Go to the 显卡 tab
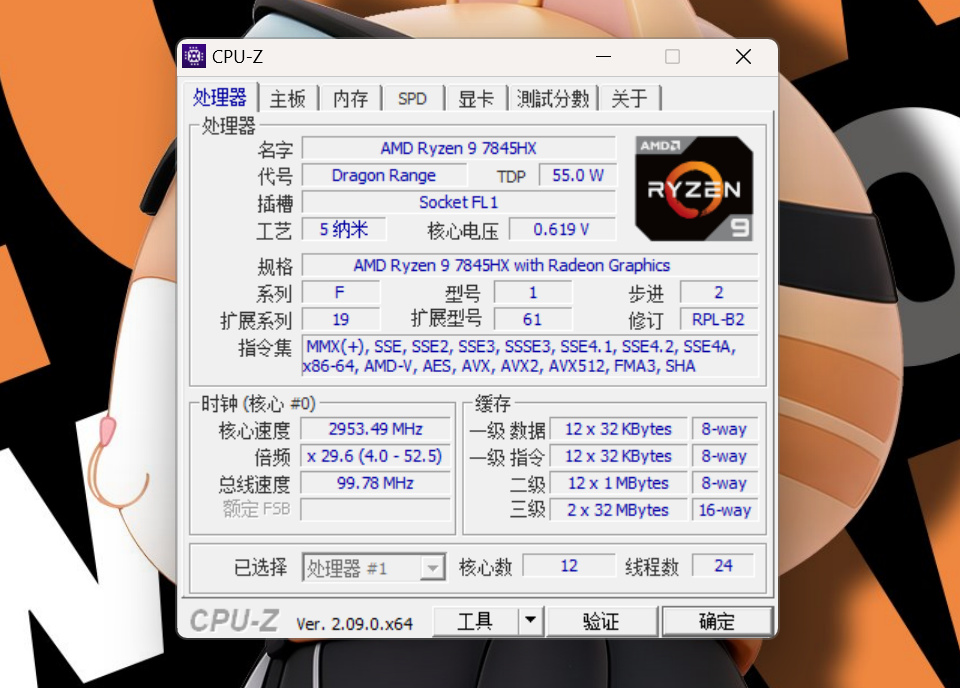Image resolution: width=960 pixels, height=688 pixels. click(x=476, y=99)
